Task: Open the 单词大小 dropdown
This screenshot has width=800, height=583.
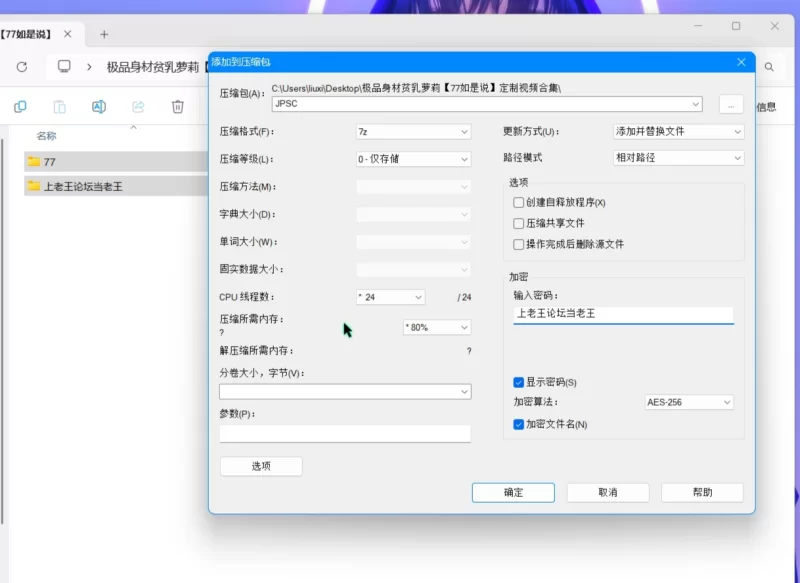Action: point(413,242)
